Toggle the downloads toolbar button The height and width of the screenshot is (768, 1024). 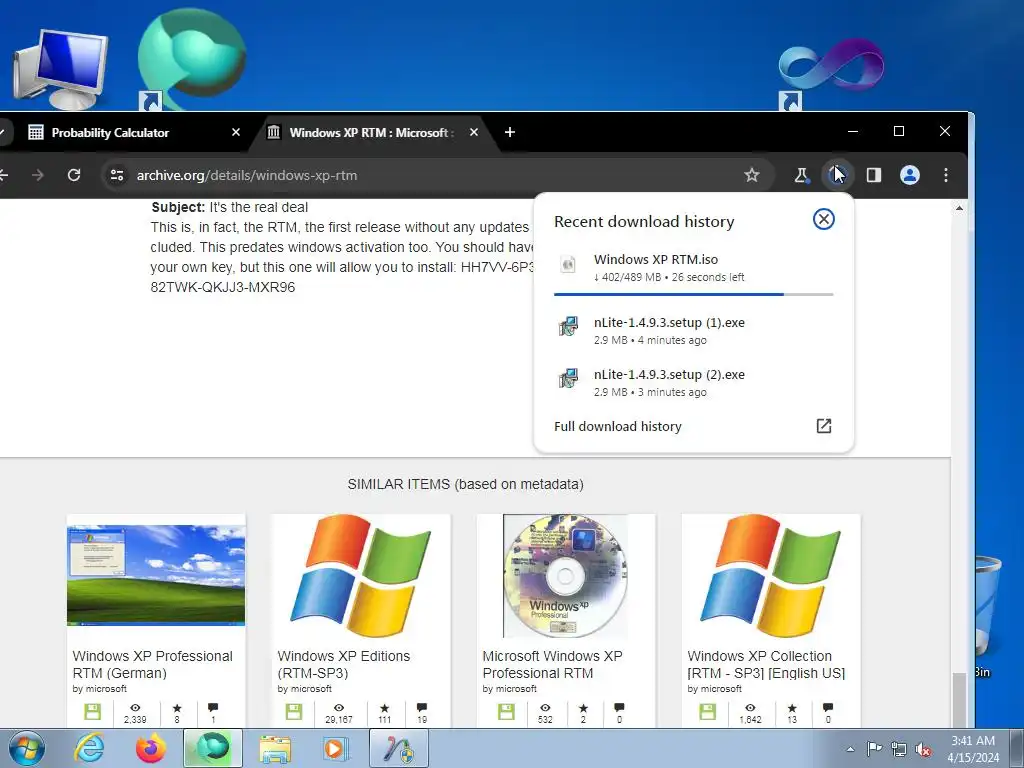click(837, 175)
